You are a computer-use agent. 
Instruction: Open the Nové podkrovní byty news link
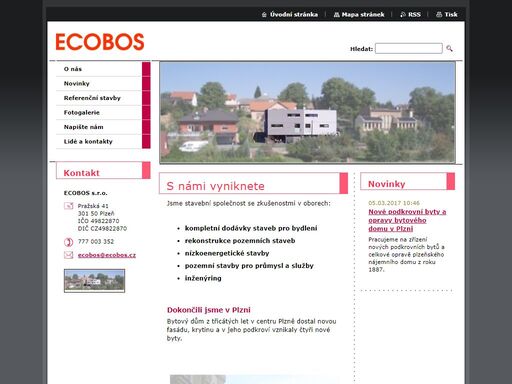pos(407,220)
